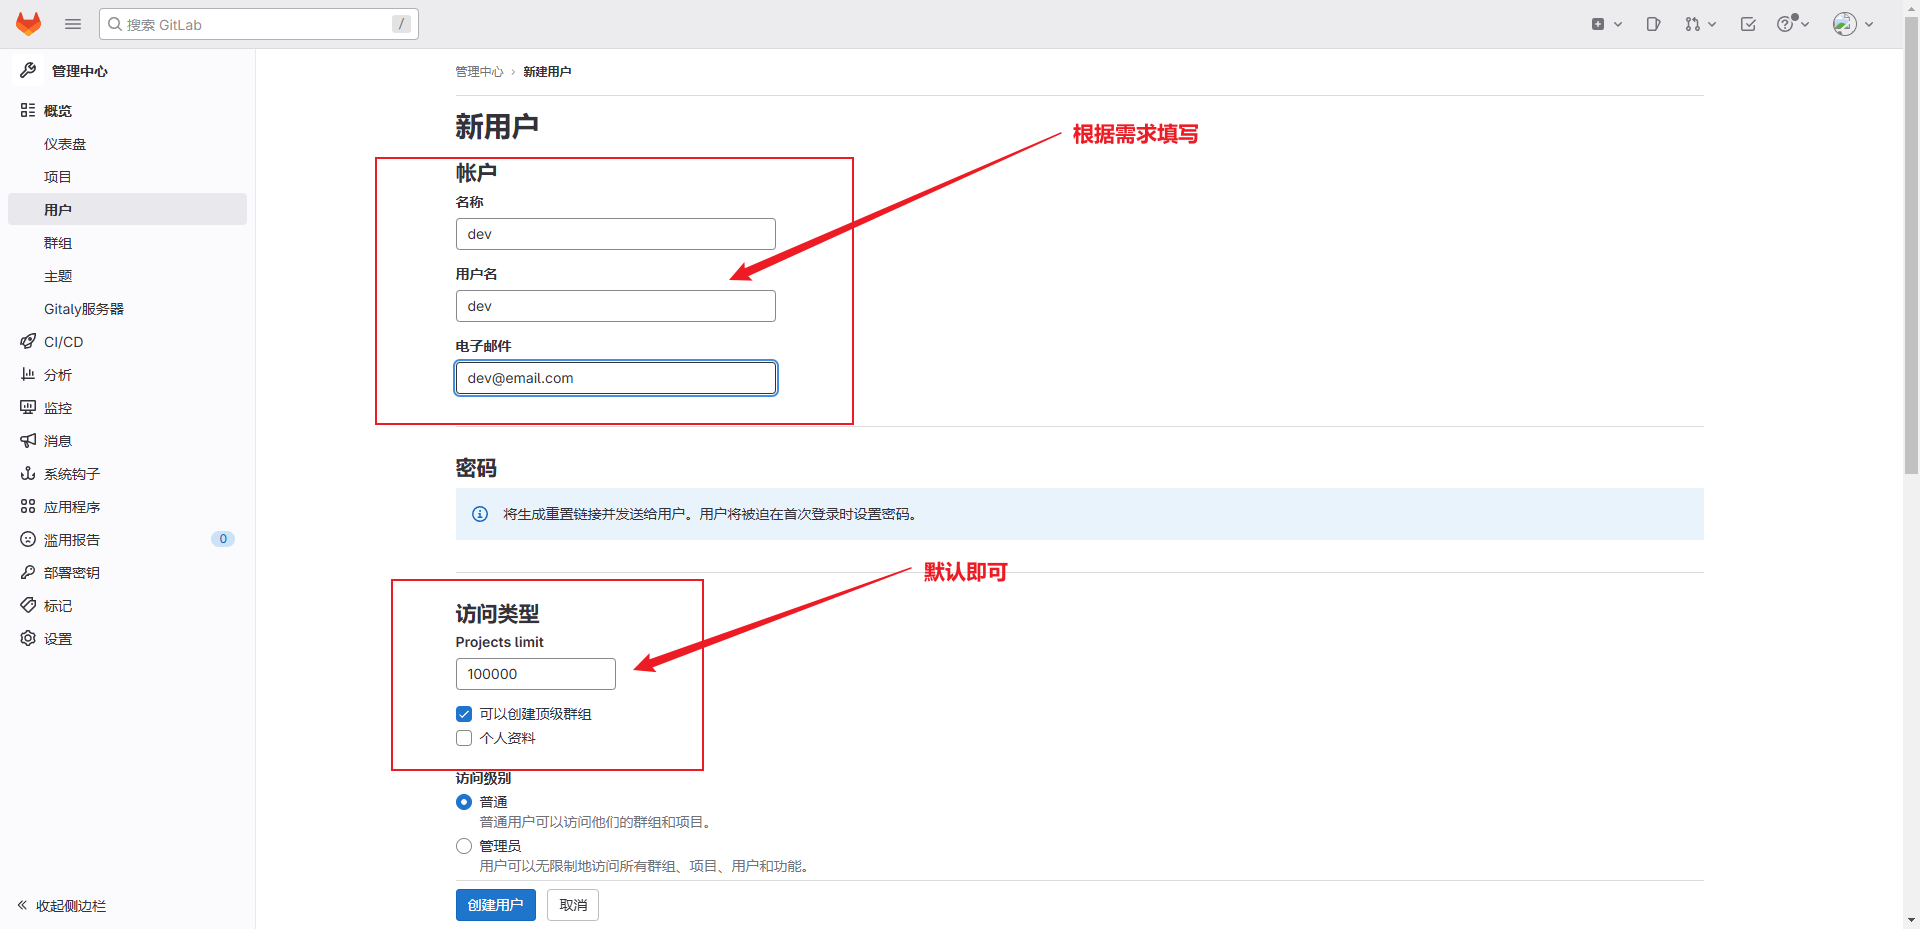Click the 标记 label icon
This screenshot has width=1920, height=929.
(28, 605)
